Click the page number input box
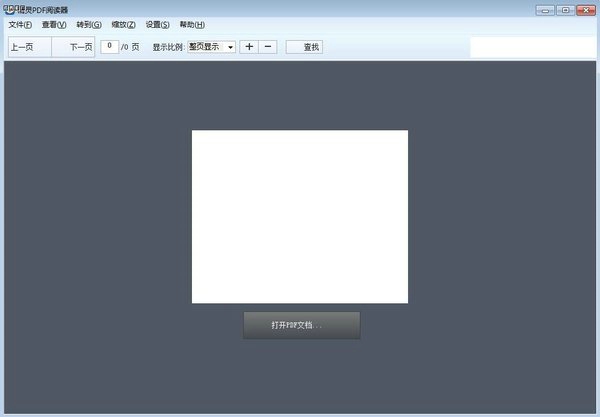 pos(109,46)
